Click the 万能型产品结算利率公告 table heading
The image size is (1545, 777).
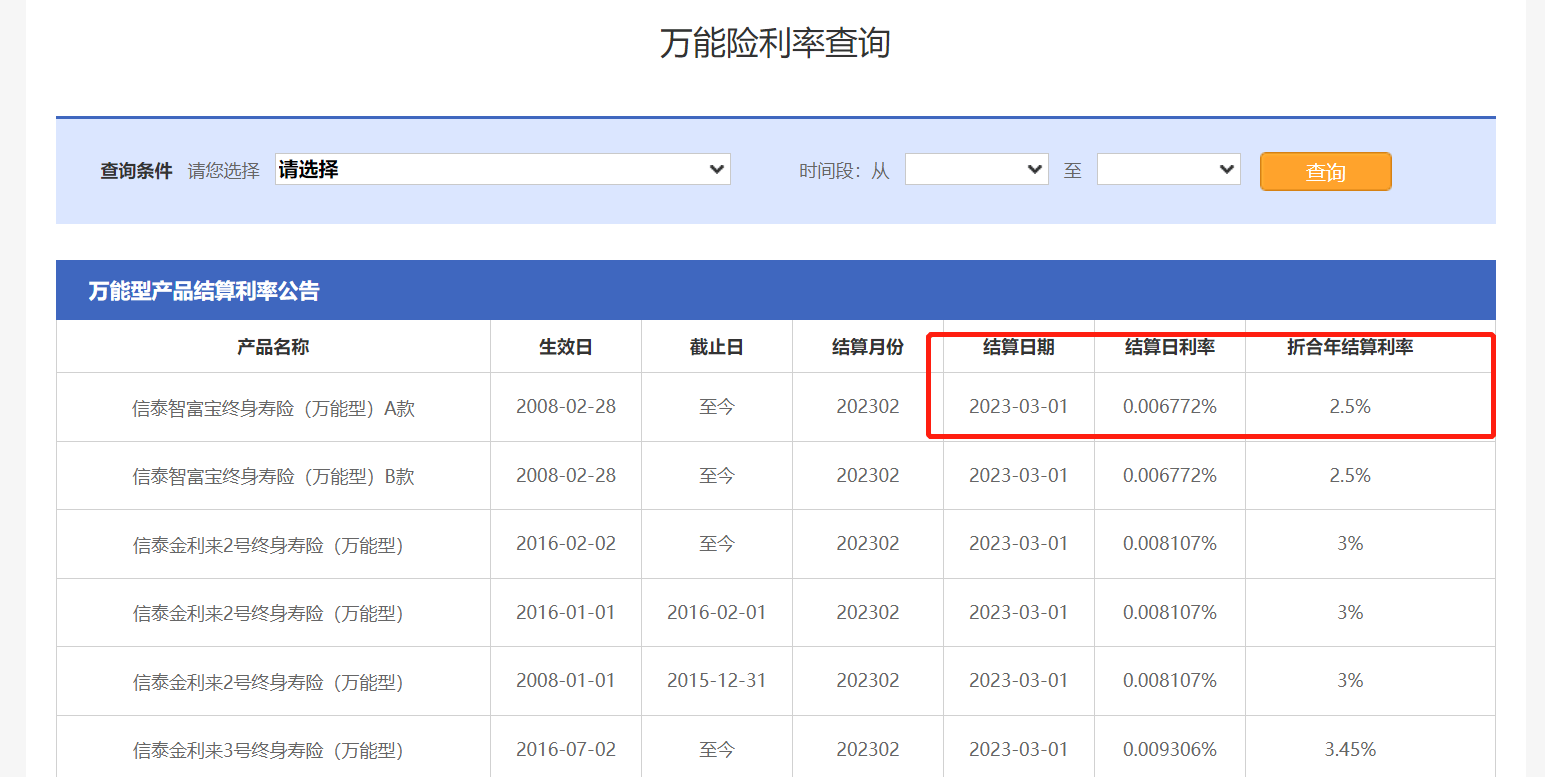[204, 291]
